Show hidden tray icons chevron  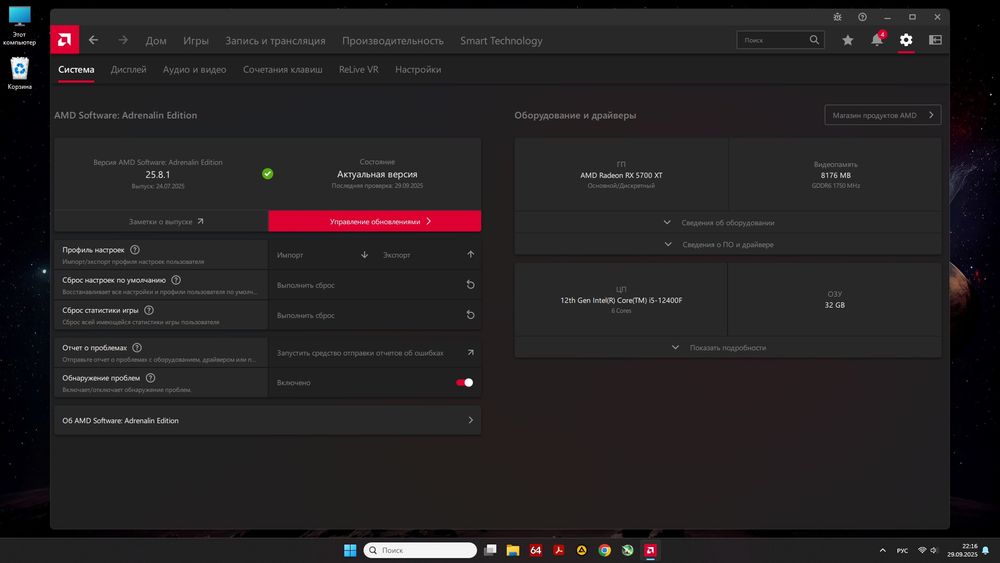click(883, 550)
